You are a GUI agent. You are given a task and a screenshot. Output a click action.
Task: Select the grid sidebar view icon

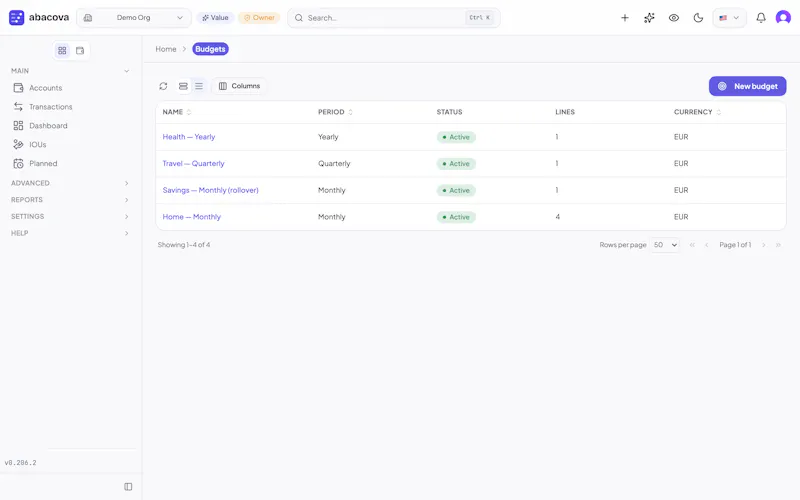[x=62, y=51]
